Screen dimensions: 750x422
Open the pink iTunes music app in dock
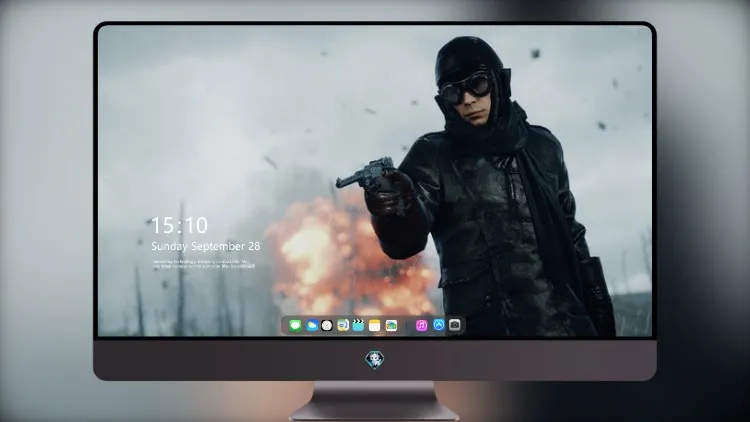click(421, 326)
